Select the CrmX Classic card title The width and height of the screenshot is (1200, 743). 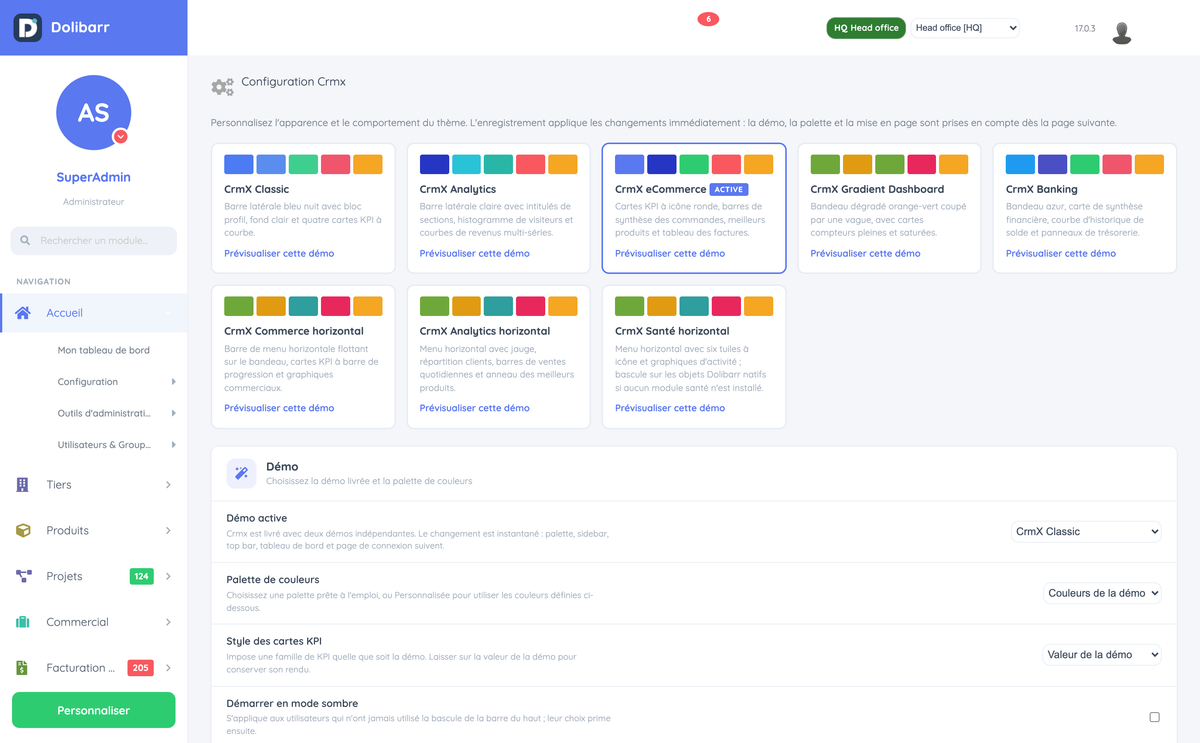[257, 189]
